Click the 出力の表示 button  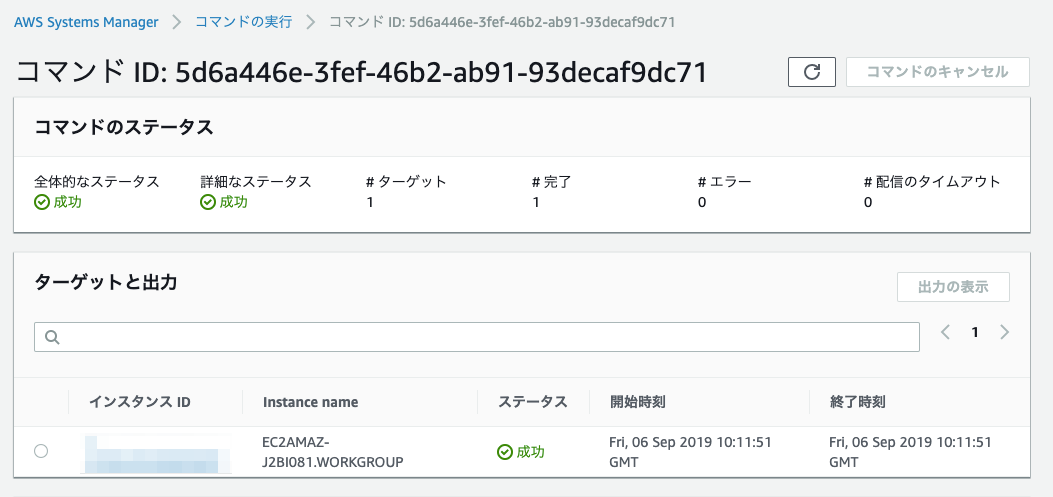(953, 287)
